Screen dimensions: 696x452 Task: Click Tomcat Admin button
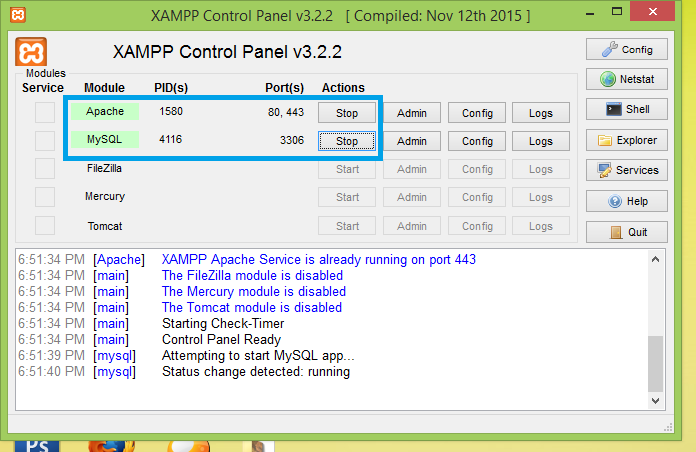tap(412, 226)
